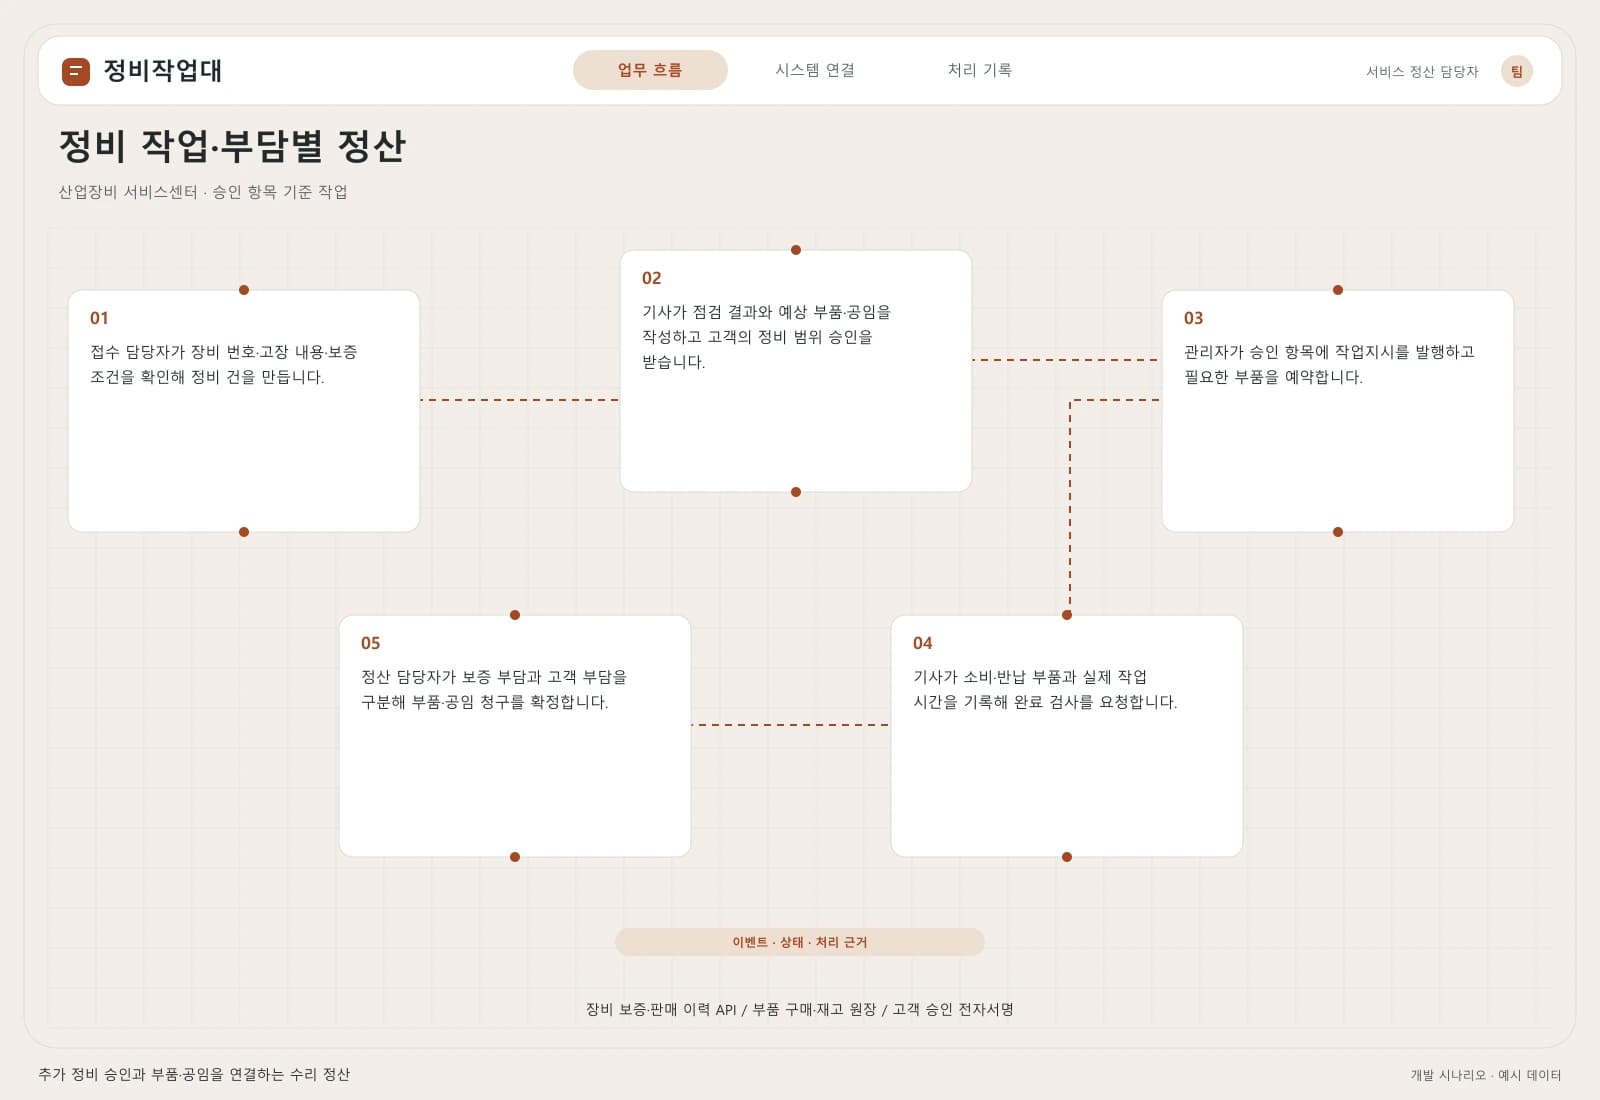Click top connector dot of card 03
Screen dimensions: 1600x1100
[1338, 290]
